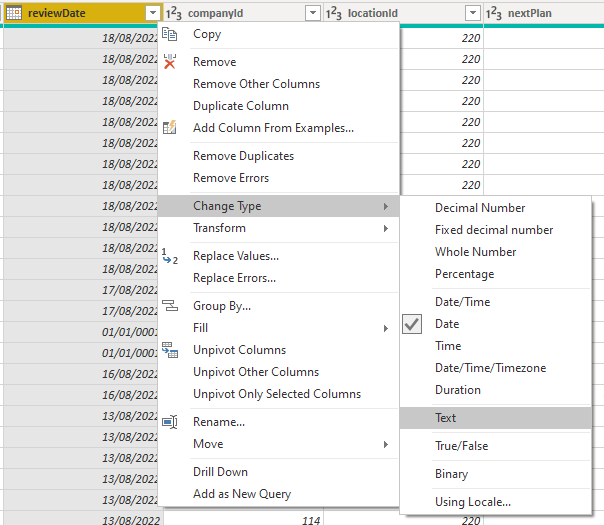Select Unpivot Other Columns
The height and width of the screenshot is (525, 604).
click(278, 372)
